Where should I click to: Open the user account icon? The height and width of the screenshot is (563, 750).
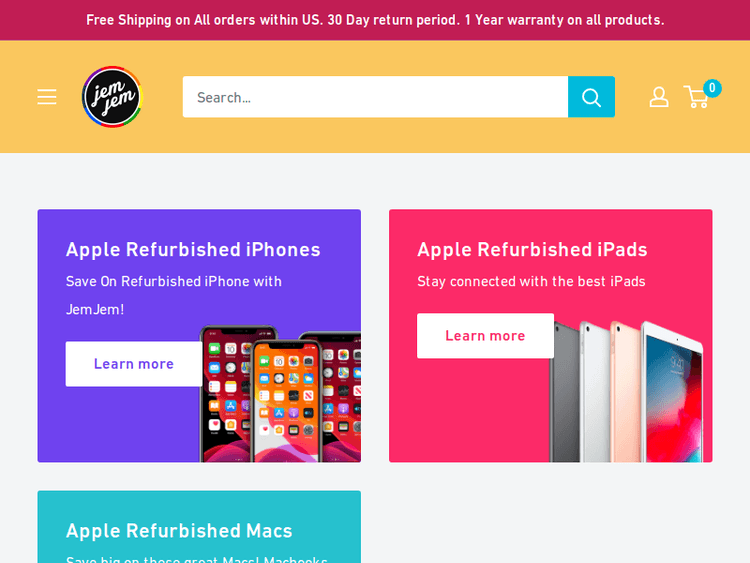tap(659, 97)
